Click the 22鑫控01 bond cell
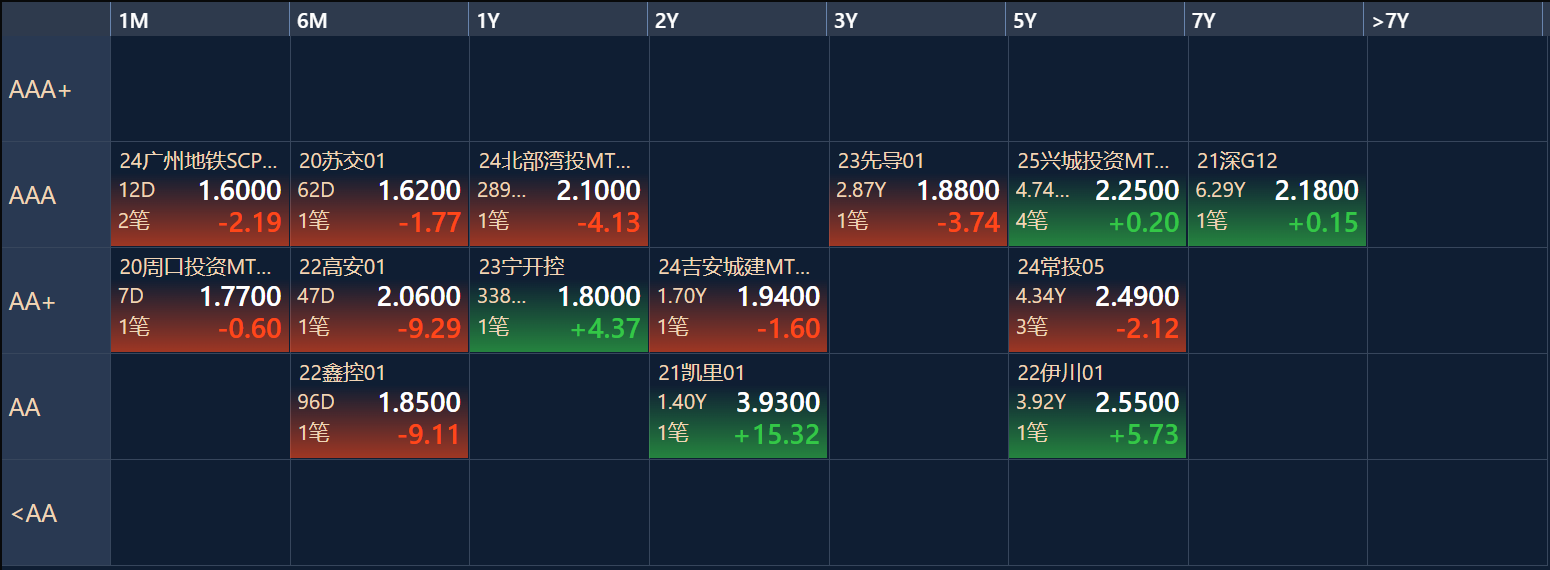1550x570 pixels. tap(379, 406)
